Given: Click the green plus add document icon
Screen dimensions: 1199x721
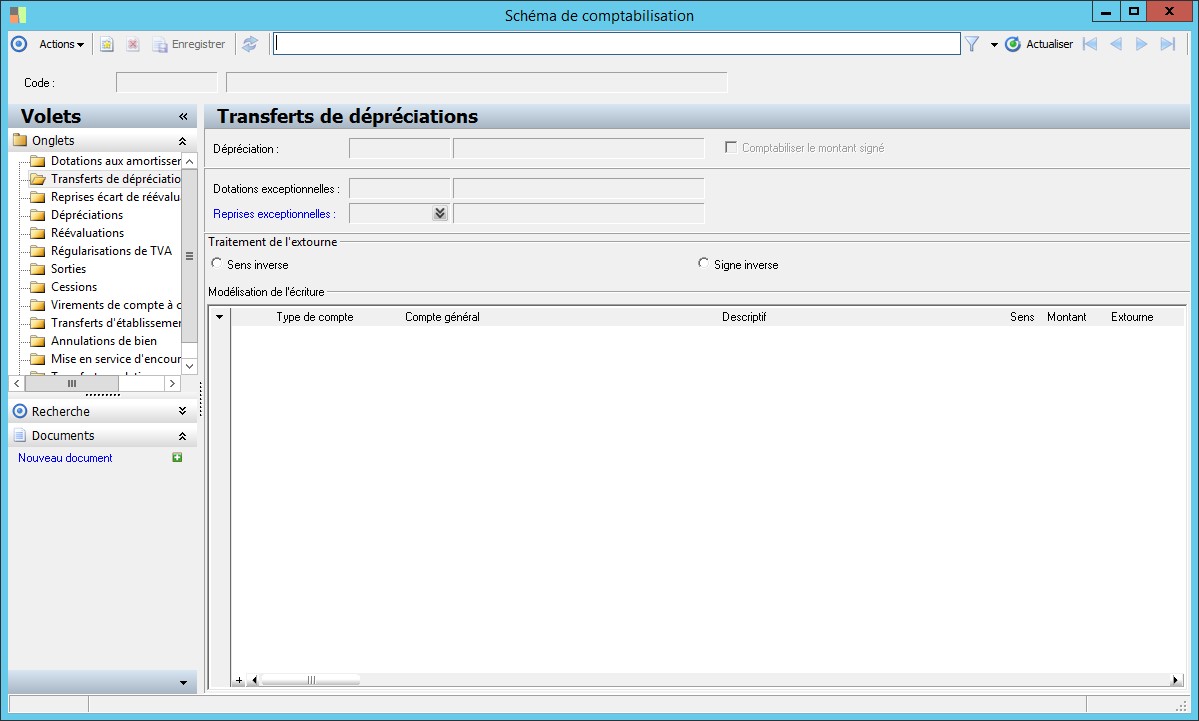Looking at the screenshot, I should [177, 457].
